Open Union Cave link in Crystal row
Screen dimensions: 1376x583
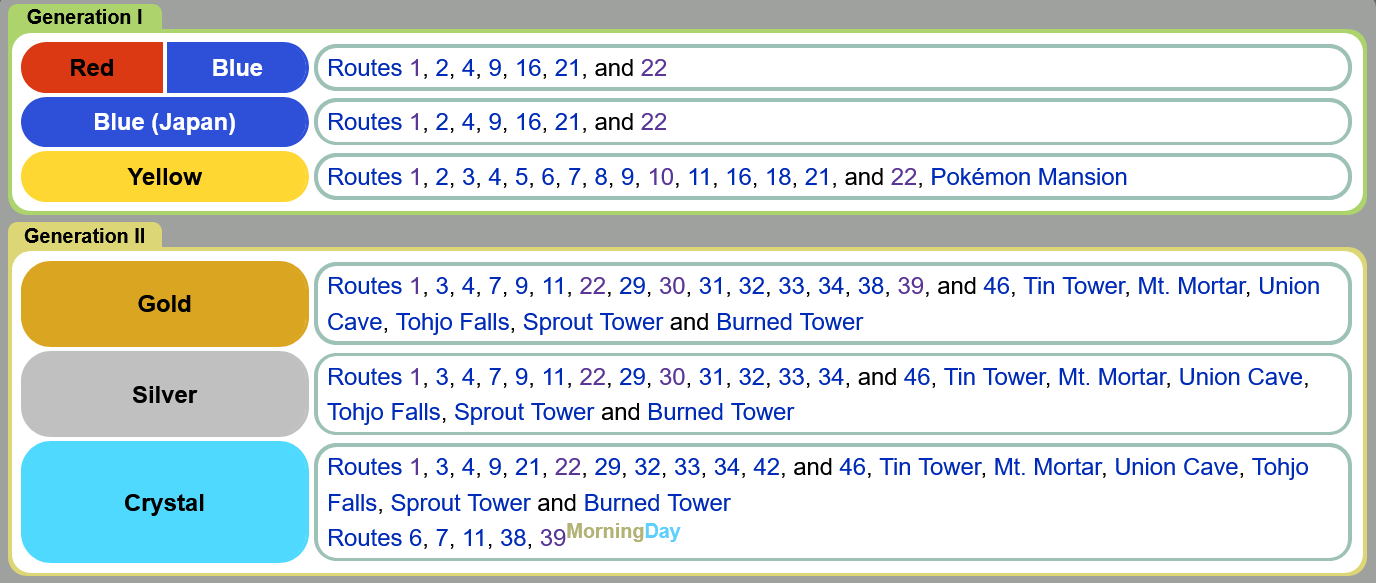point(1177,467)
